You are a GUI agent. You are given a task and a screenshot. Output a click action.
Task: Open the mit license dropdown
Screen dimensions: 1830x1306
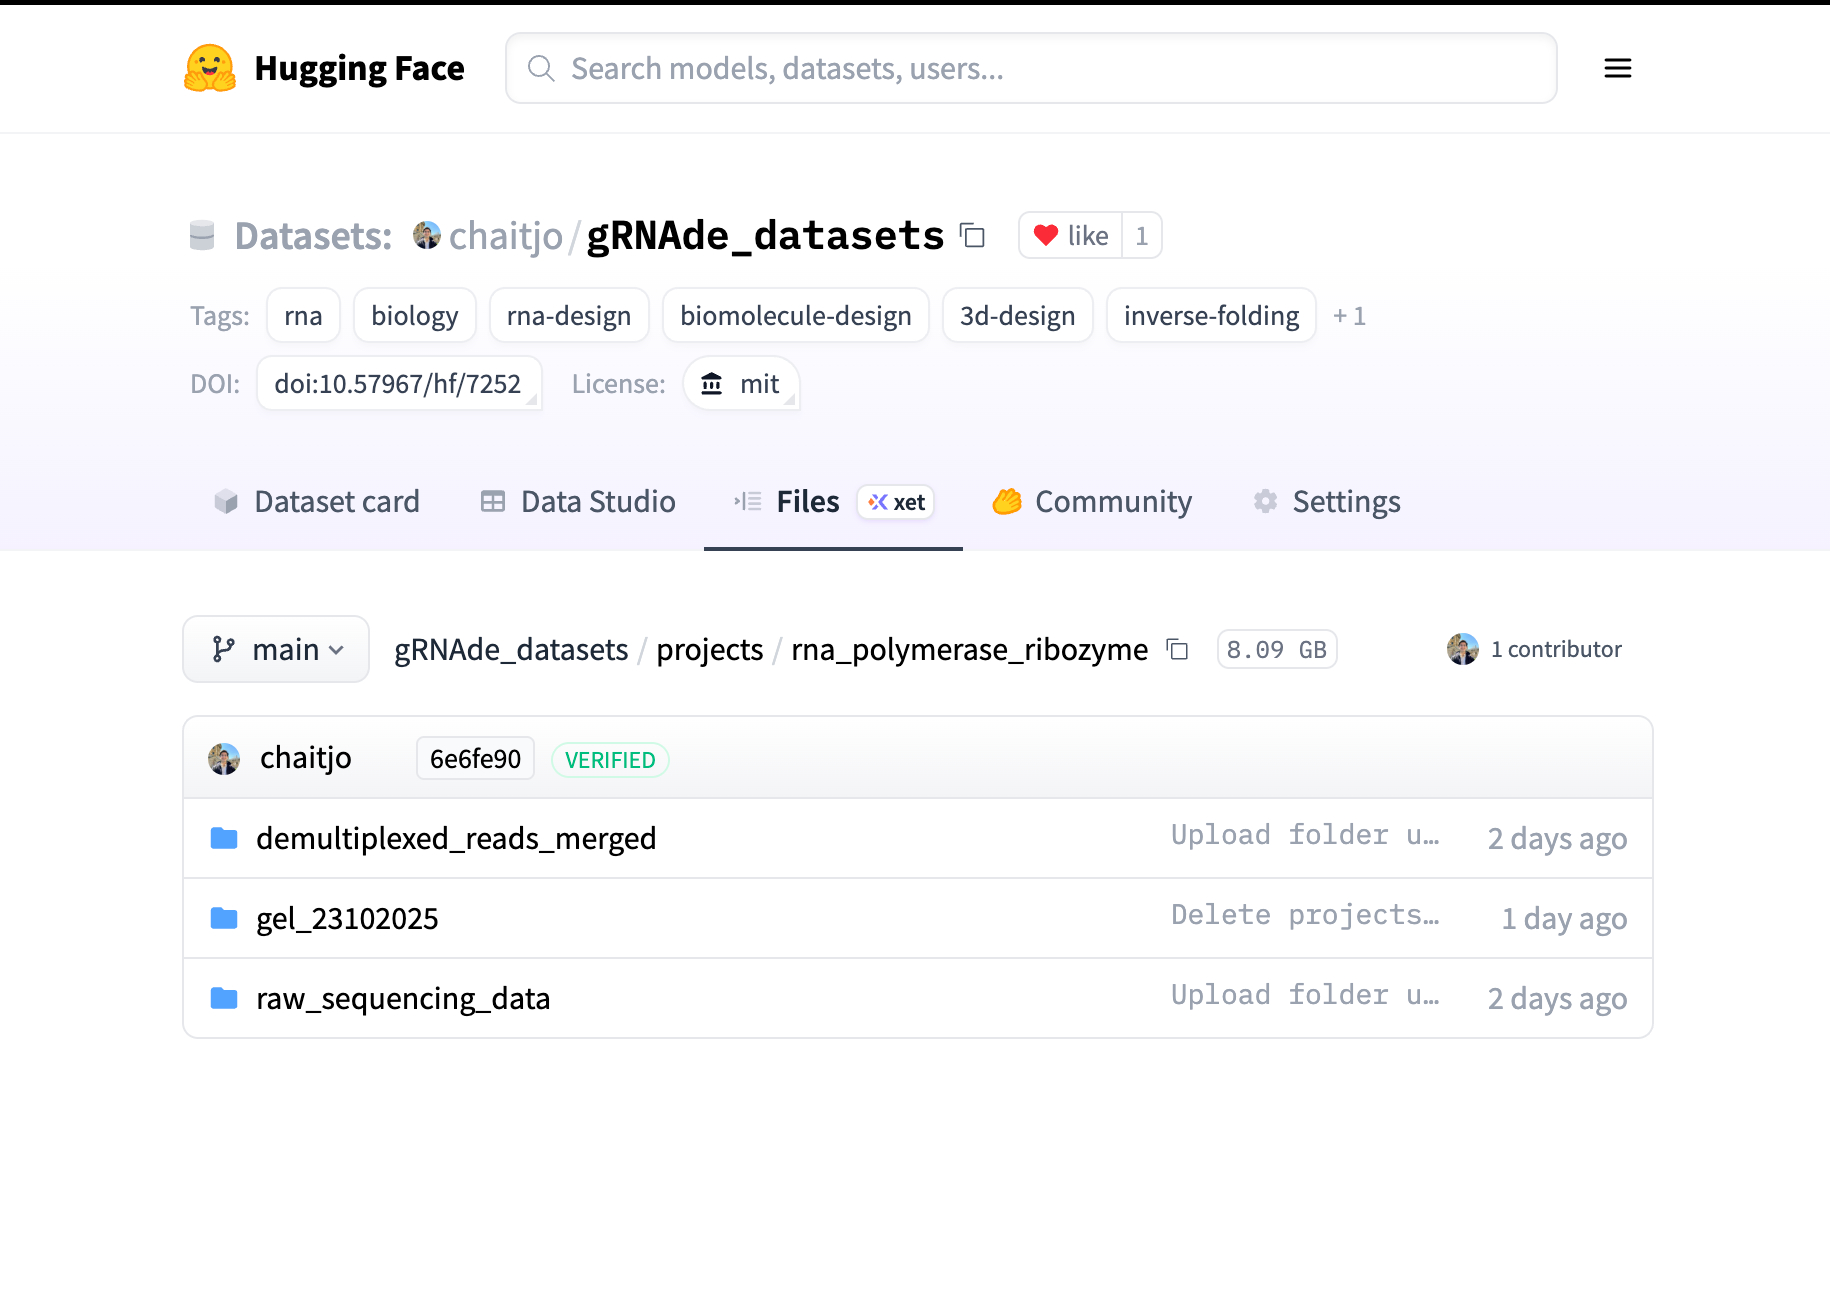point(741,384)
